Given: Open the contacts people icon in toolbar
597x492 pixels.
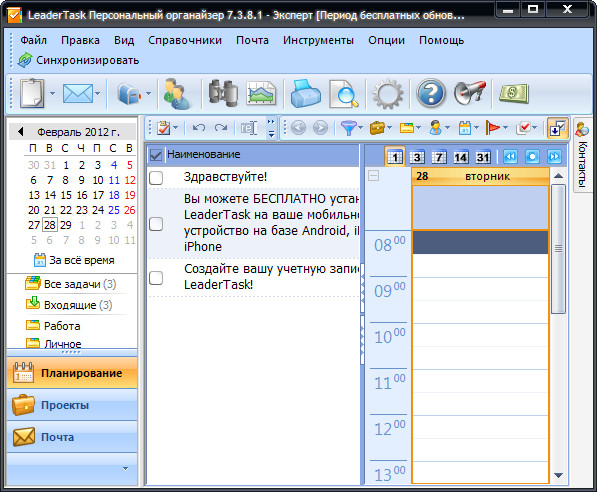Looking at the screenshot, I should [176, 94].
